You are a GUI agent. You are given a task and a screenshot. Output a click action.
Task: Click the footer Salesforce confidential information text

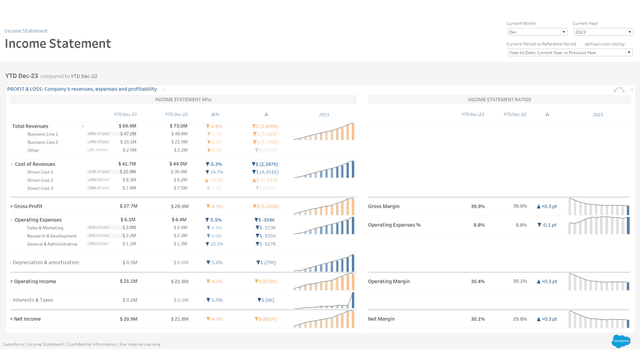coord(82,344)
